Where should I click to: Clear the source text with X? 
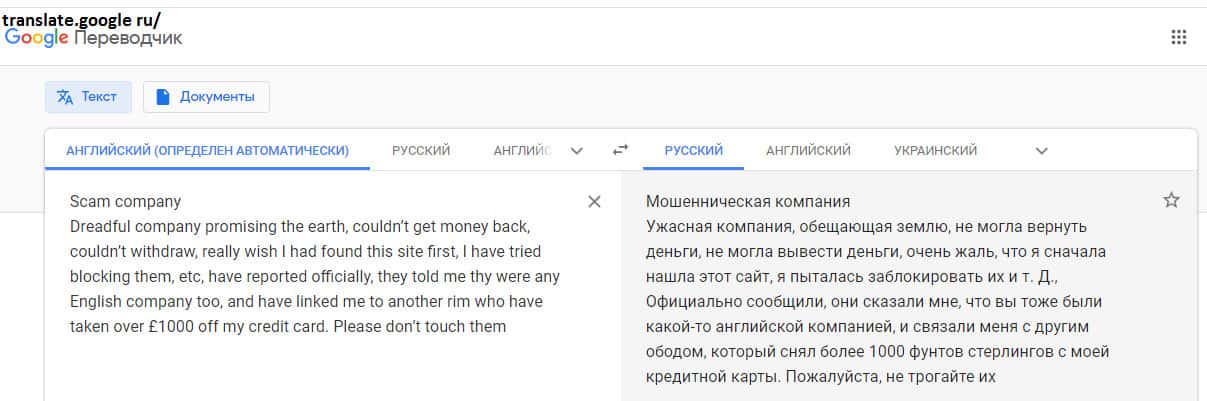(594, 202)
